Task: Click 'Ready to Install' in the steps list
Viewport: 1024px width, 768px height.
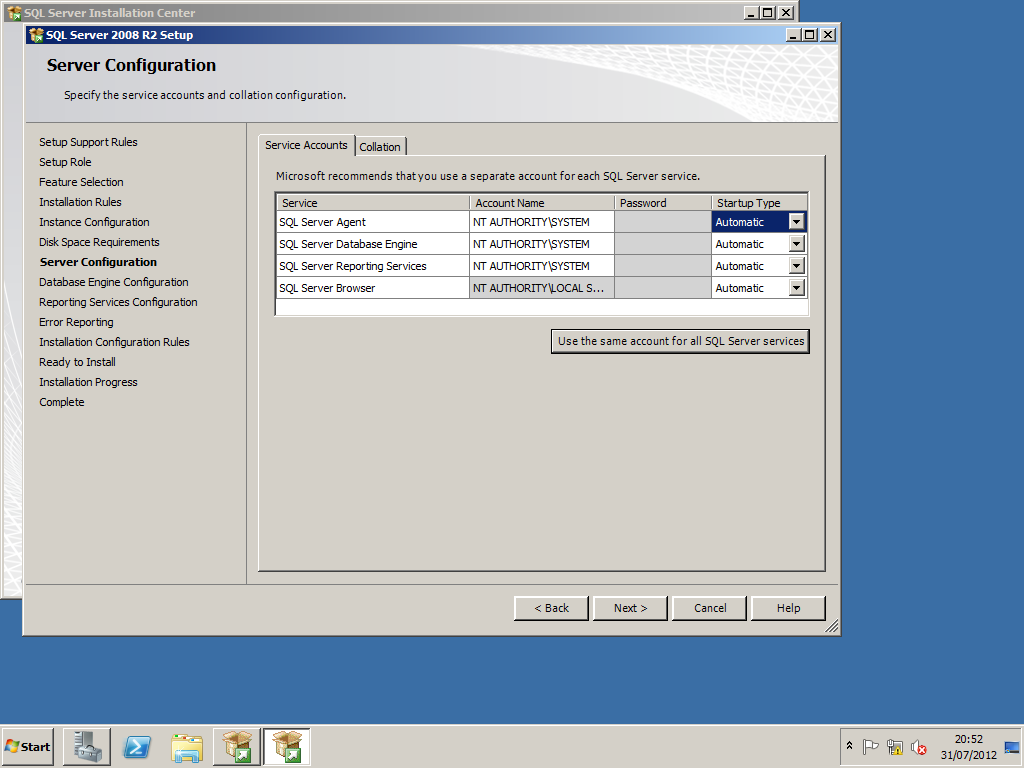Action: click(77, 362)
